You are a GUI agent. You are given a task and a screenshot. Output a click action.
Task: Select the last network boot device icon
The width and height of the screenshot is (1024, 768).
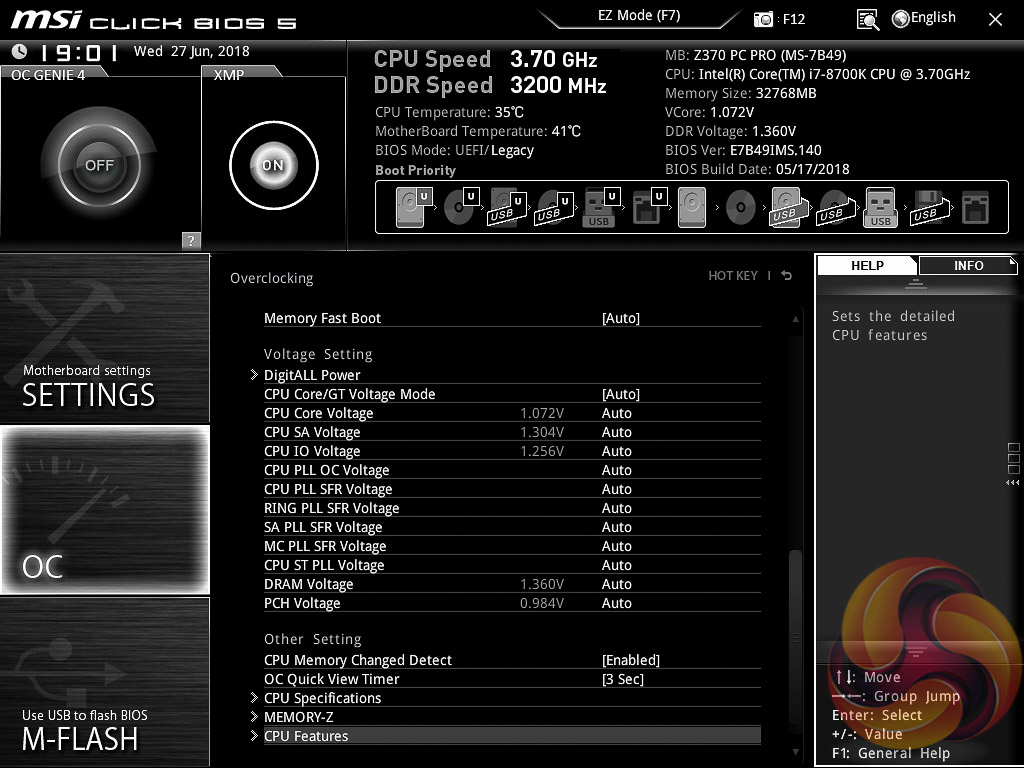(x=974, y=208)
